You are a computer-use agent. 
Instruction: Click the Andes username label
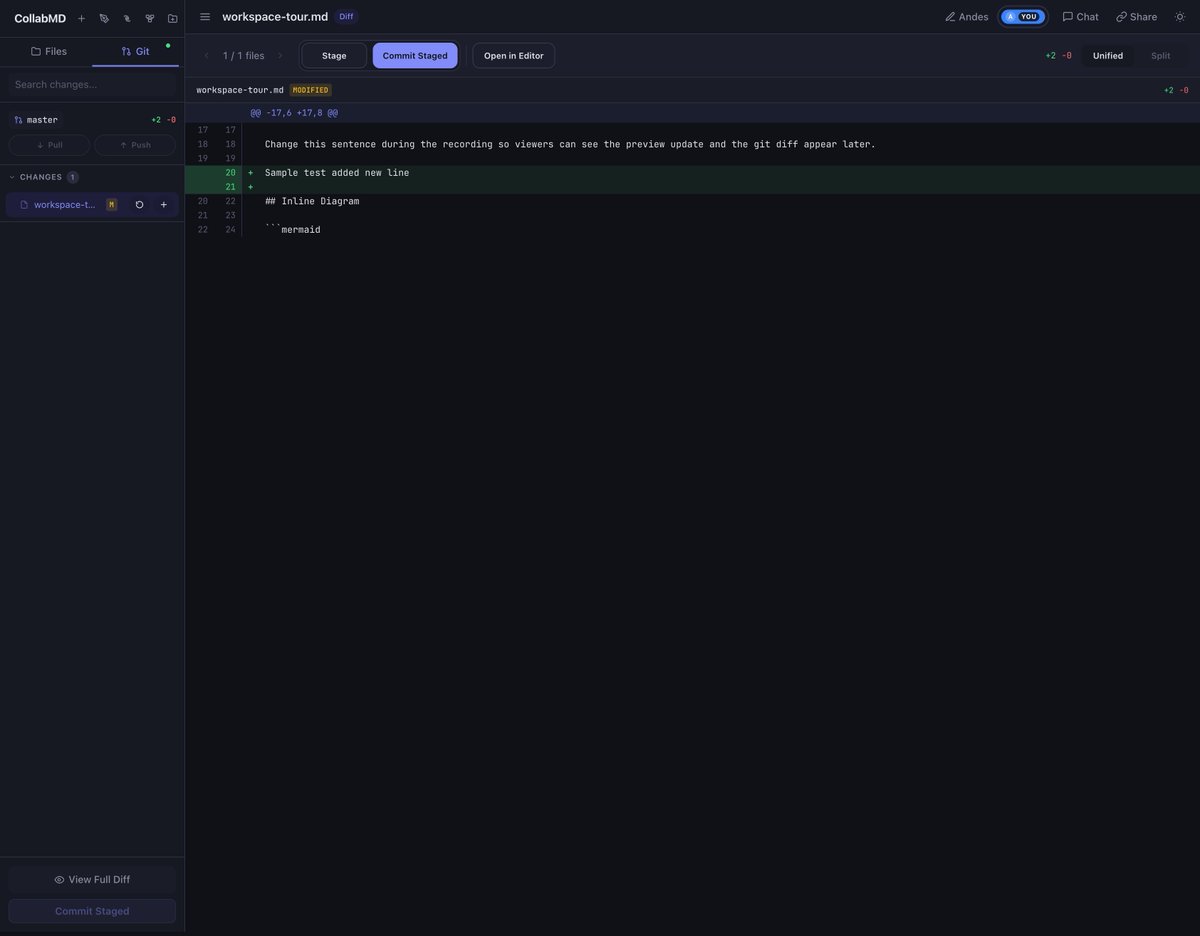974,17
